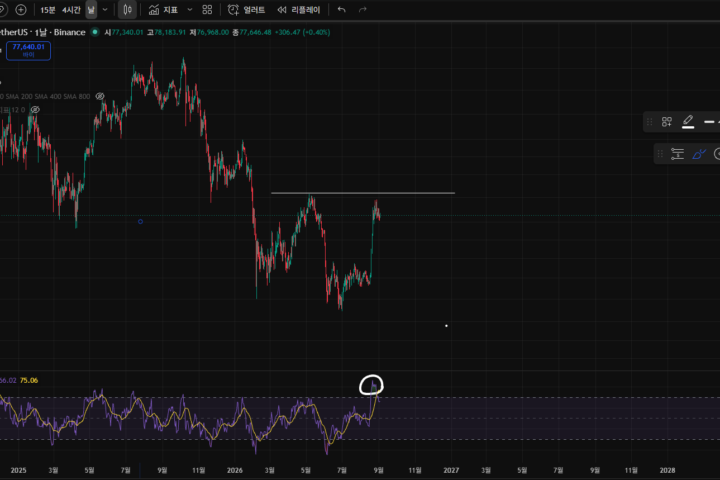Viewport: 720px width, 480px height.
Task: Select the brush drawing tool
Action: pyautogui.click(x=698, y=154)
